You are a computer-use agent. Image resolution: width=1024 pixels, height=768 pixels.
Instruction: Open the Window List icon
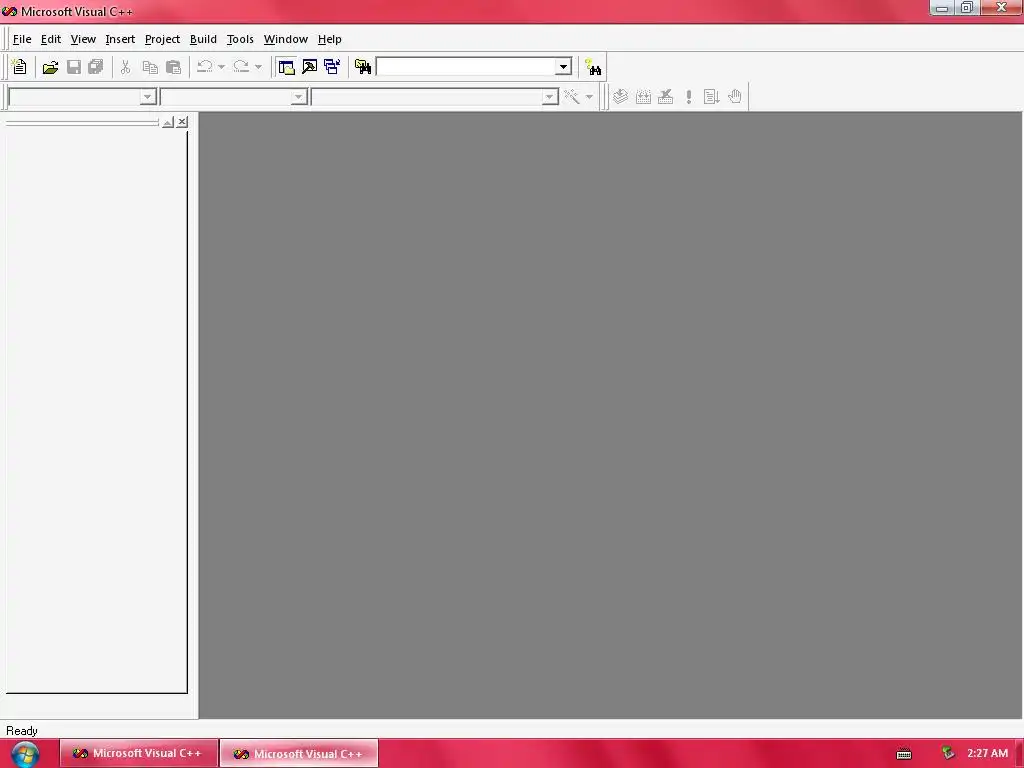tap(332, 67)
